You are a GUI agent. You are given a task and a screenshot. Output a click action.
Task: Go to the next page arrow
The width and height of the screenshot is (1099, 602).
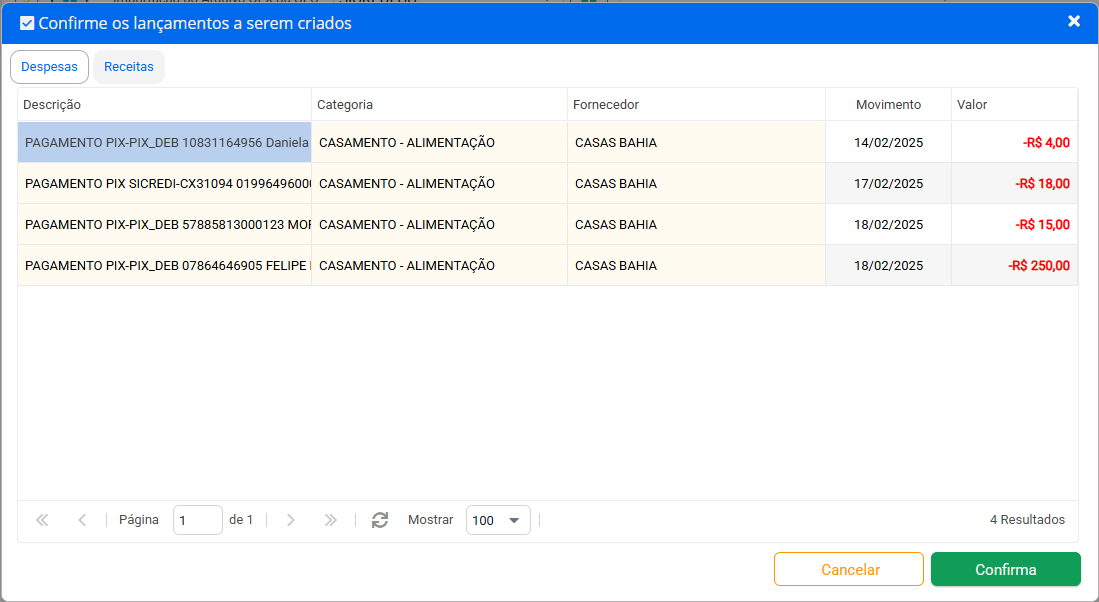pos(291,520)
